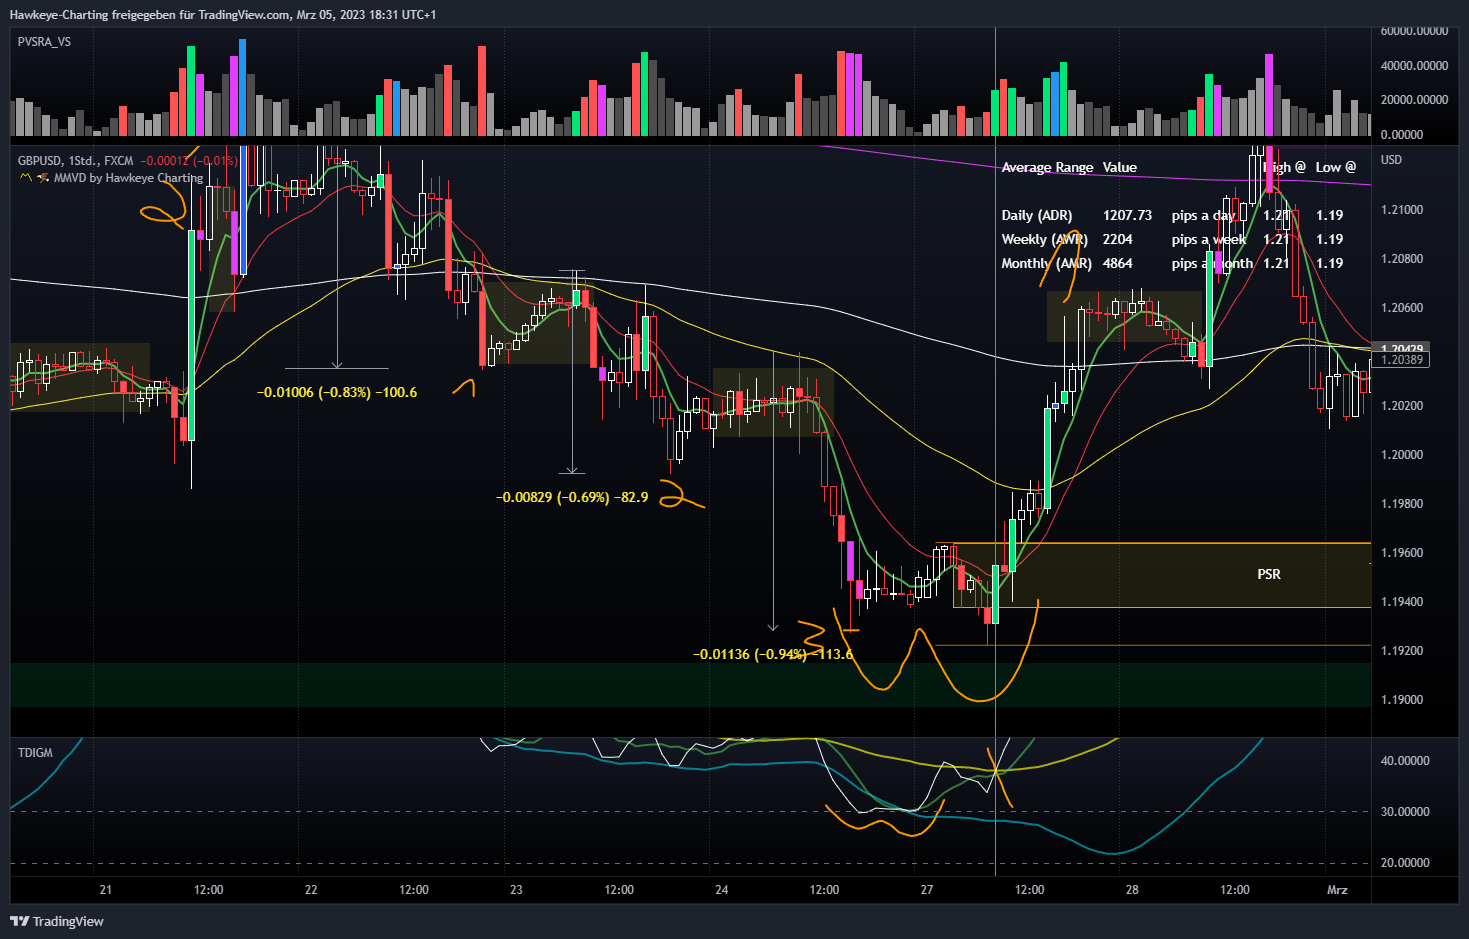Click the 1.20000 price axis label
Image resolution: width=1469 pixels, height=939 pixels.
(1401, 455)
